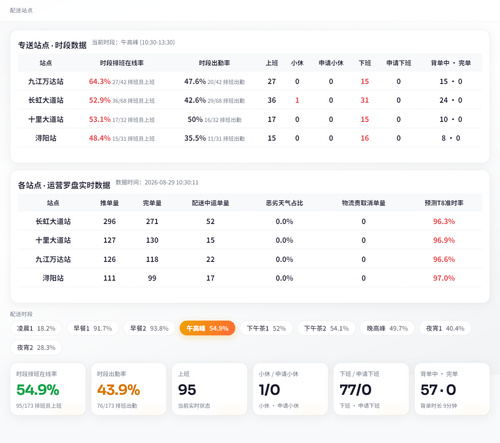The height and width of the screenshot is (443, 500).
Task: Click the 52 配送中运单量 value
Action: [x=210, y=221]
